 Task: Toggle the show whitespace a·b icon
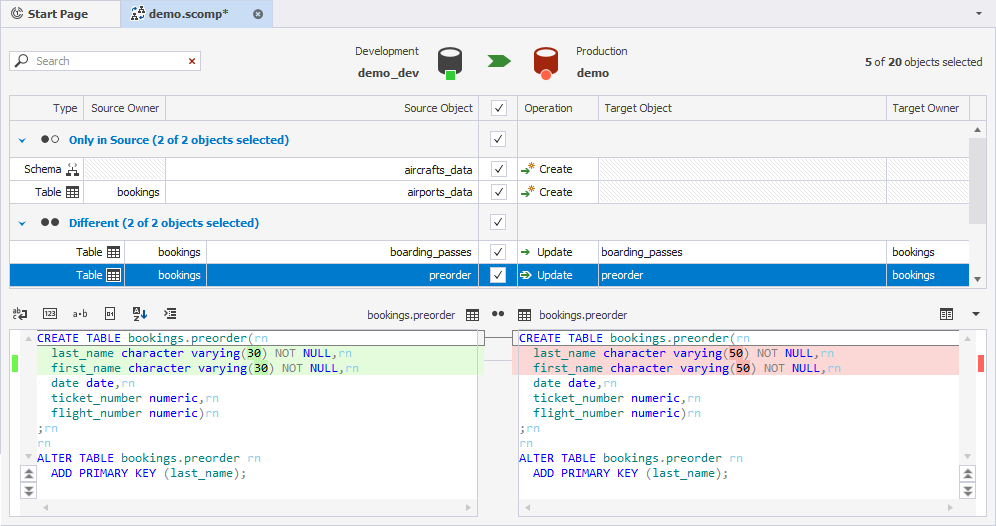80,314
